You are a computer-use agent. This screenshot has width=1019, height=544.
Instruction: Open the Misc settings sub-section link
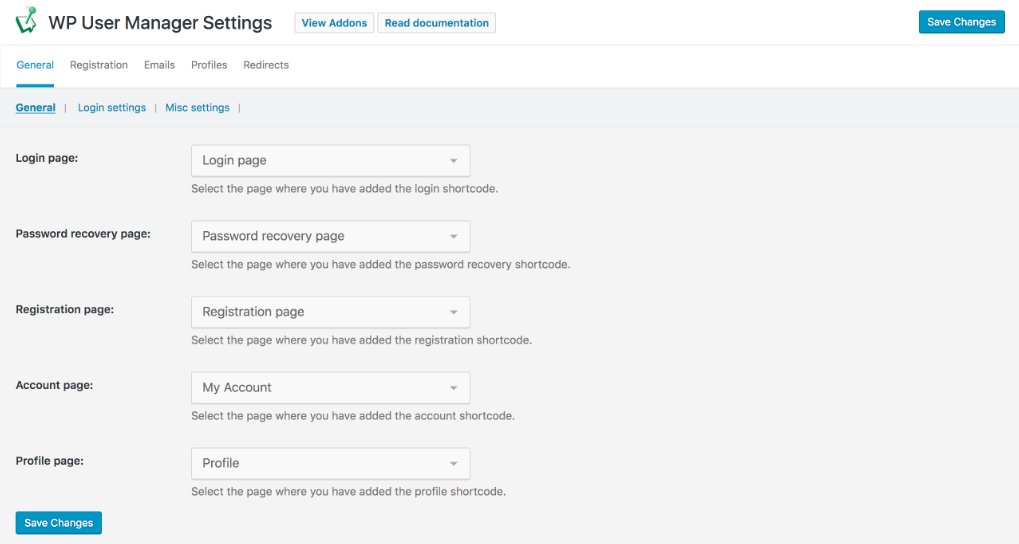pyautogui.click(x=197, y=108)
